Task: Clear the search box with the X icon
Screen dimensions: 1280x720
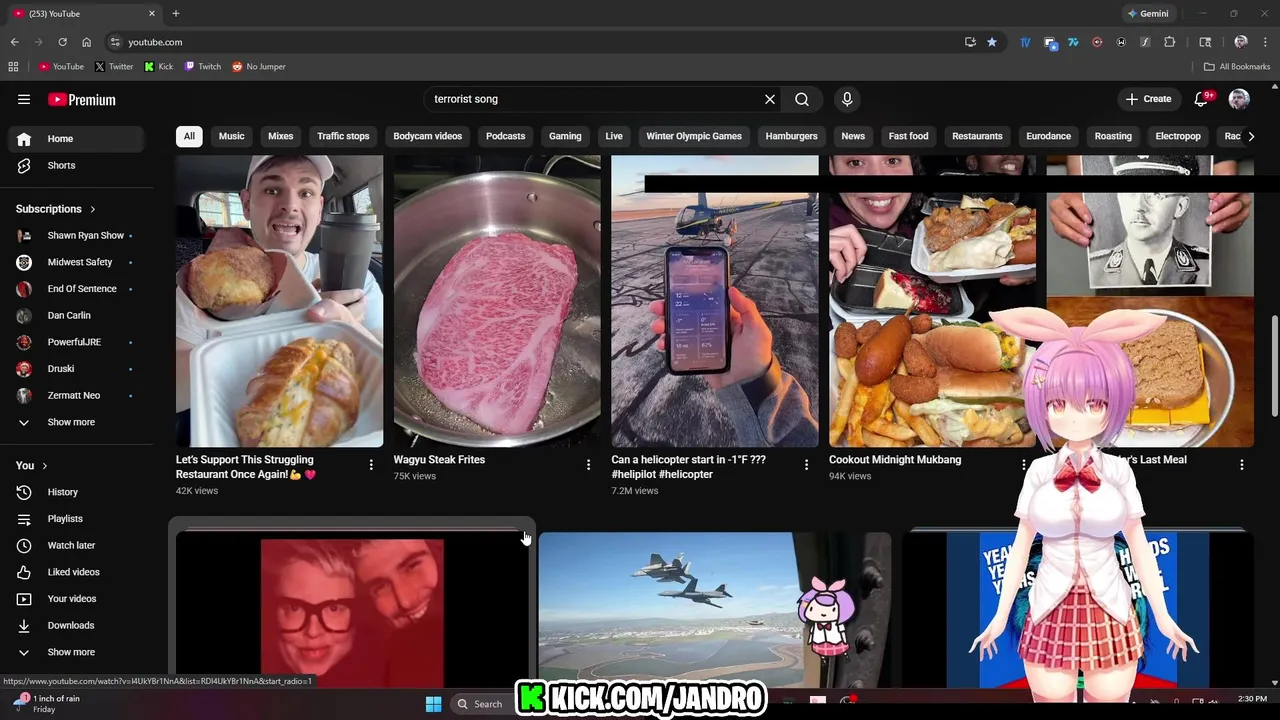Action: [770, 99]
